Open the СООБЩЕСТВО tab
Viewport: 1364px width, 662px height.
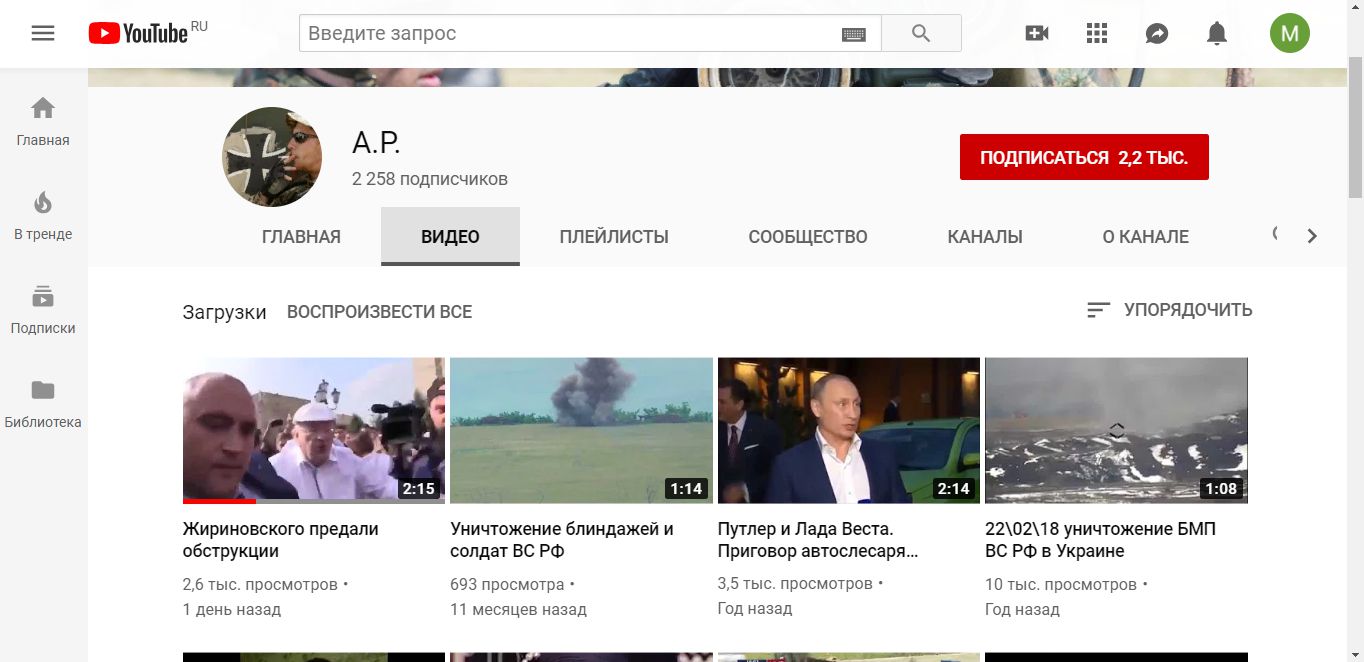[808, 237]
